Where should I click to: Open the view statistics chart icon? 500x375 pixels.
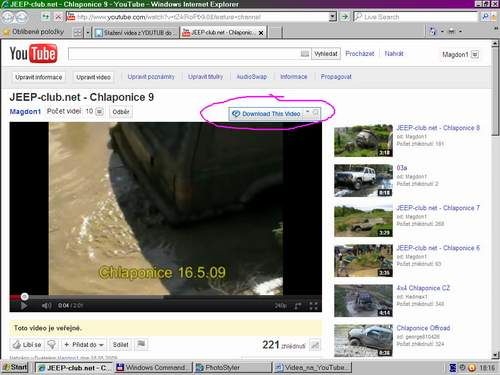315,345
